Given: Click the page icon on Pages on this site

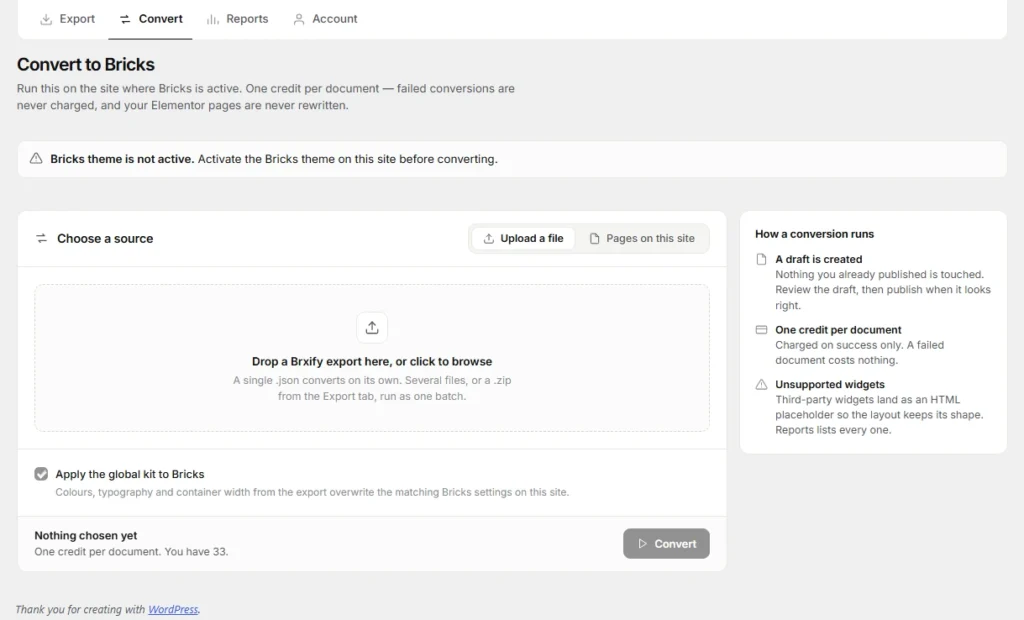Looking at the screenshot, I should pos(594,238).
